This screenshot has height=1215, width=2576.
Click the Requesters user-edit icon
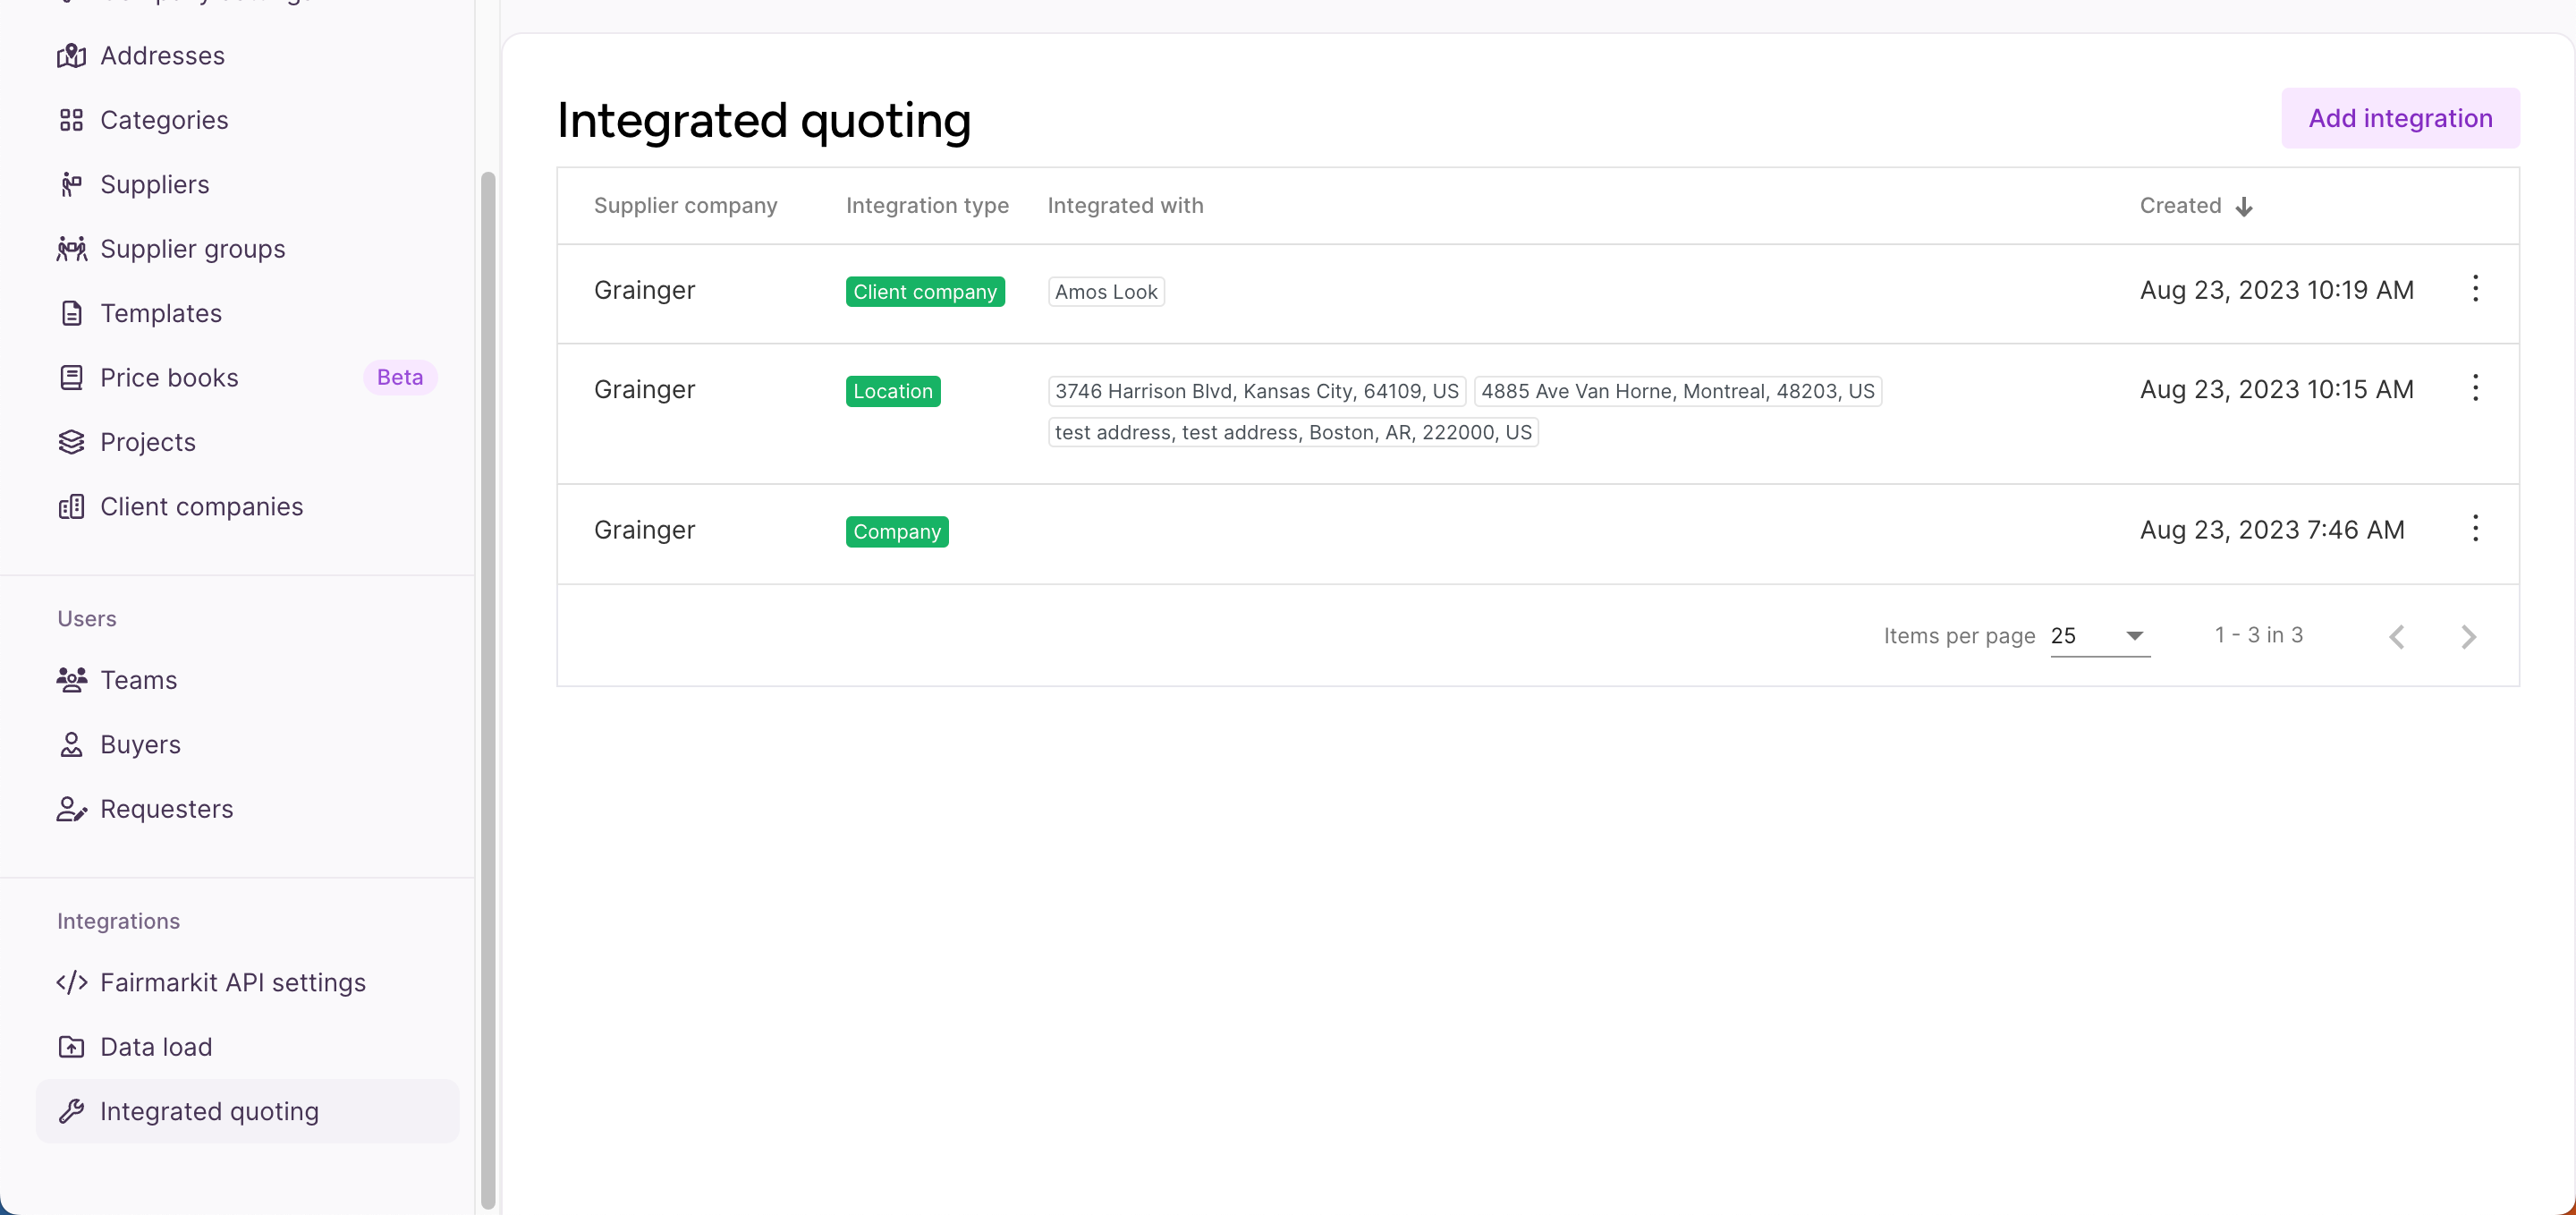click(71, 809)
